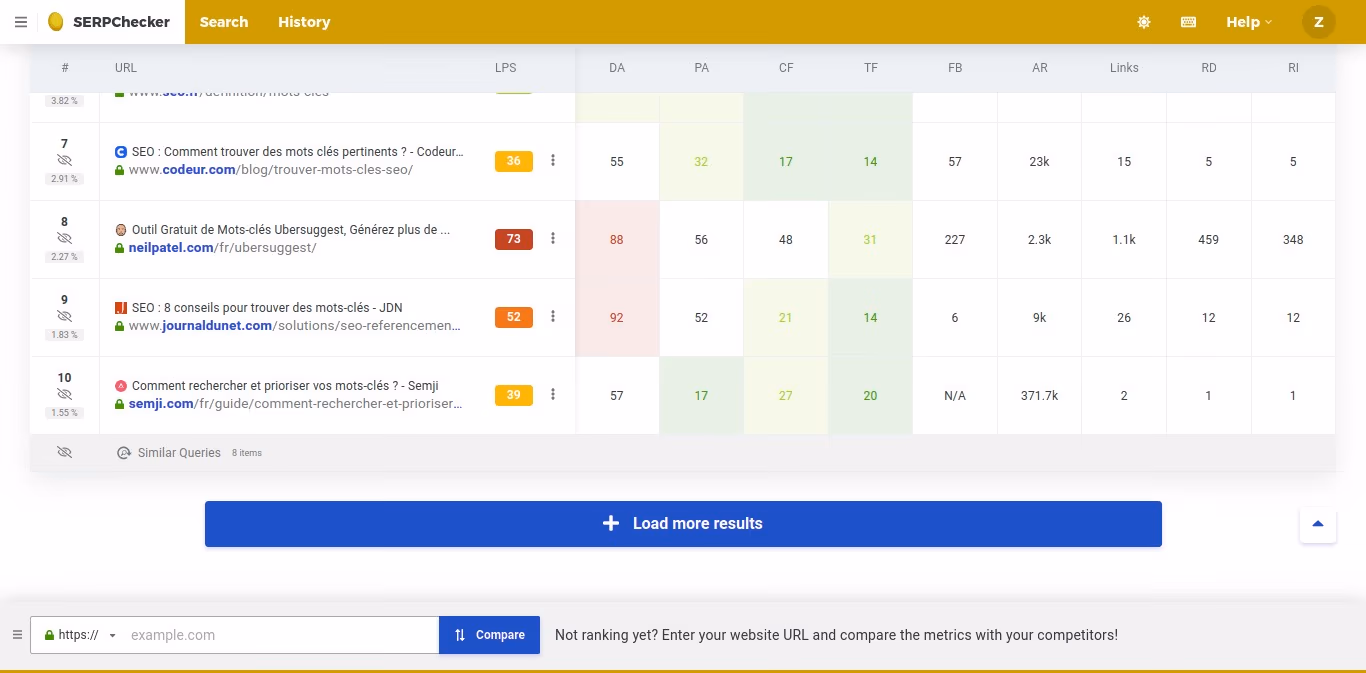Viewport: 1366px width, 673px height.
Task: Open the codeur.com result URL
Action: (270, 170)
